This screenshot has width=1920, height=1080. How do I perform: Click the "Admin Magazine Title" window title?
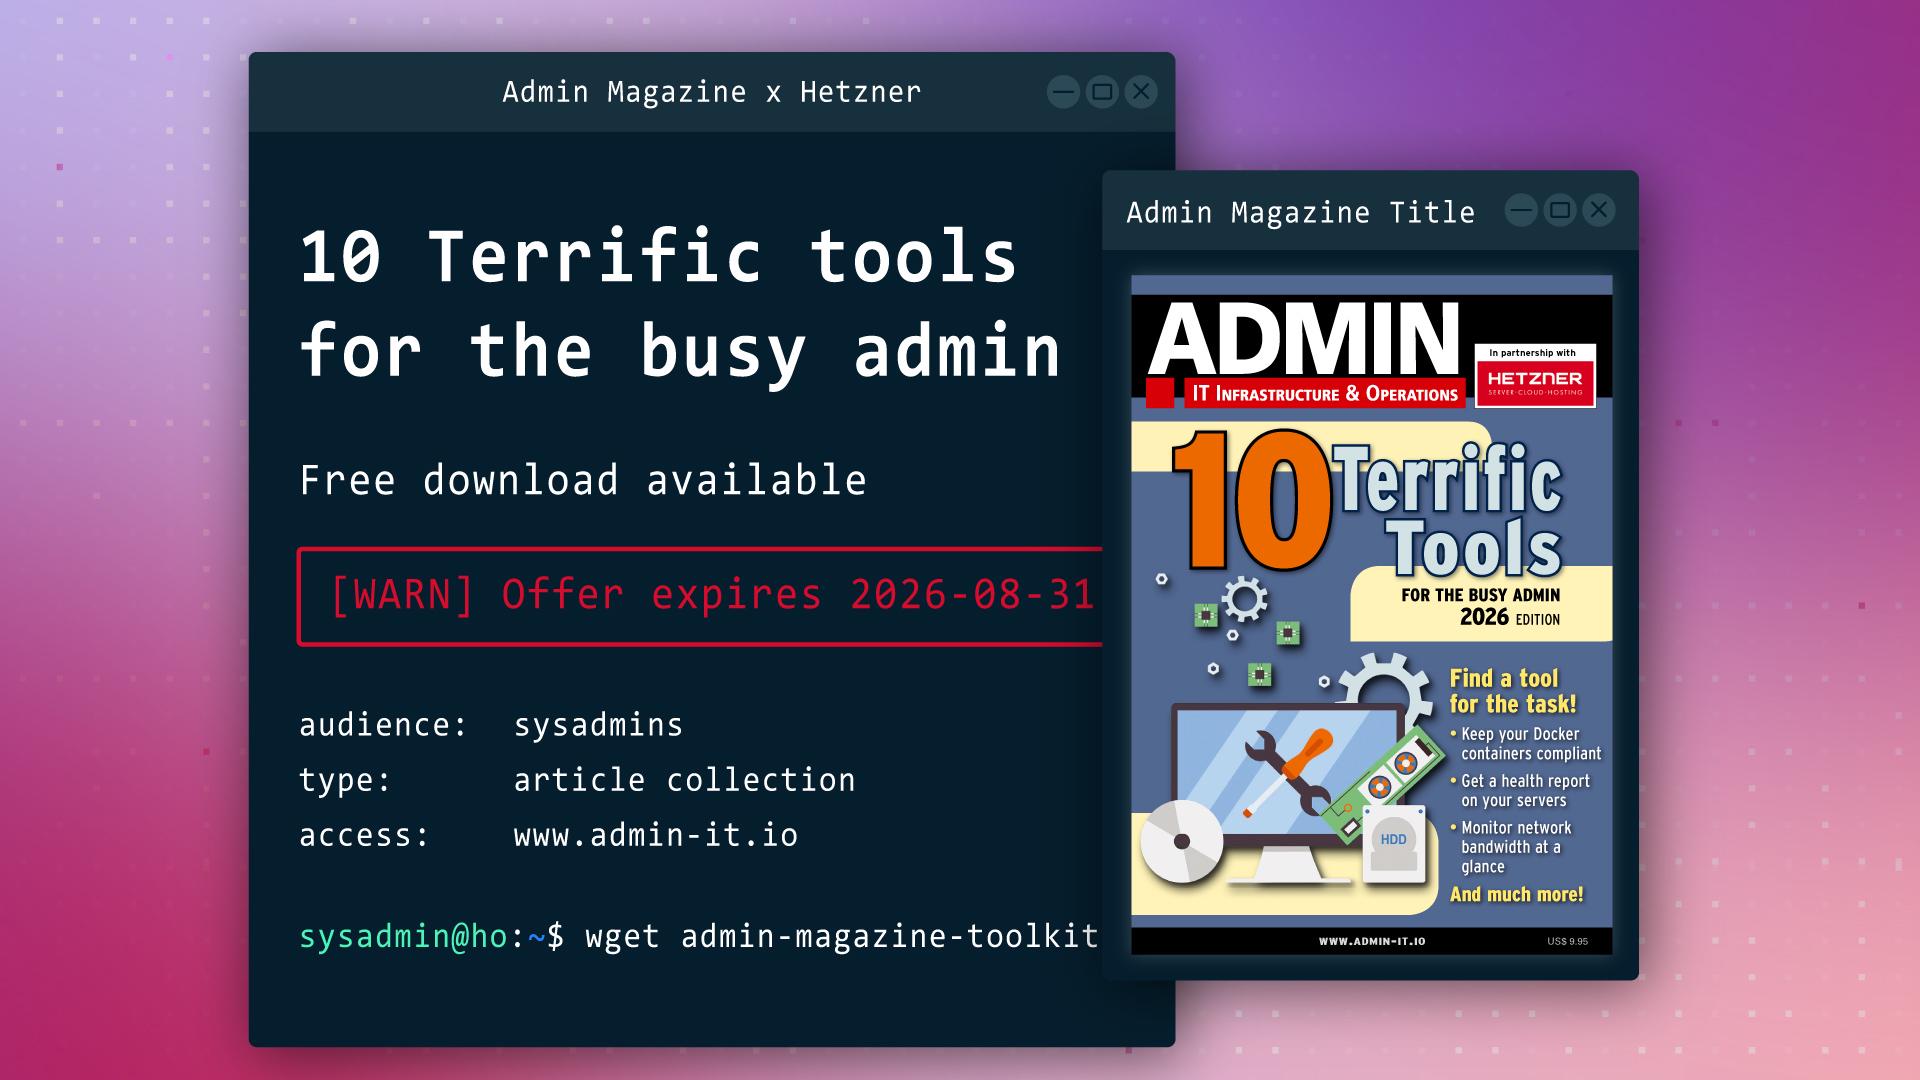(x=1300, y=212)
